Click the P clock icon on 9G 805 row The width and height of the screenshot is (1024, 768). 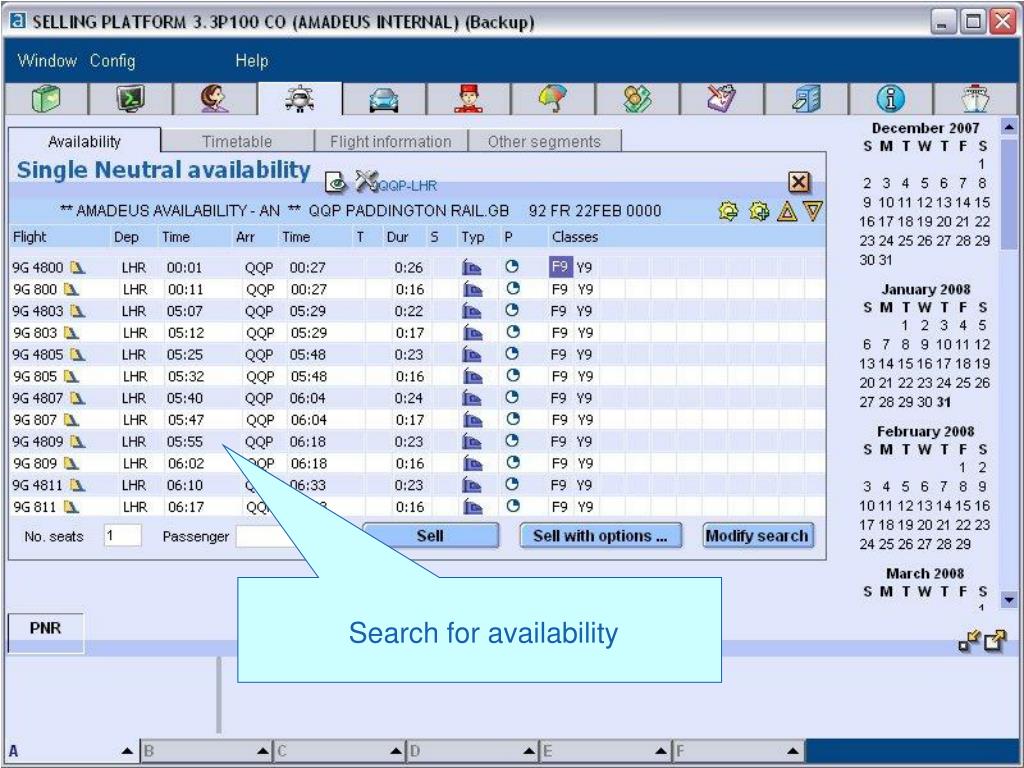point(513,375)
